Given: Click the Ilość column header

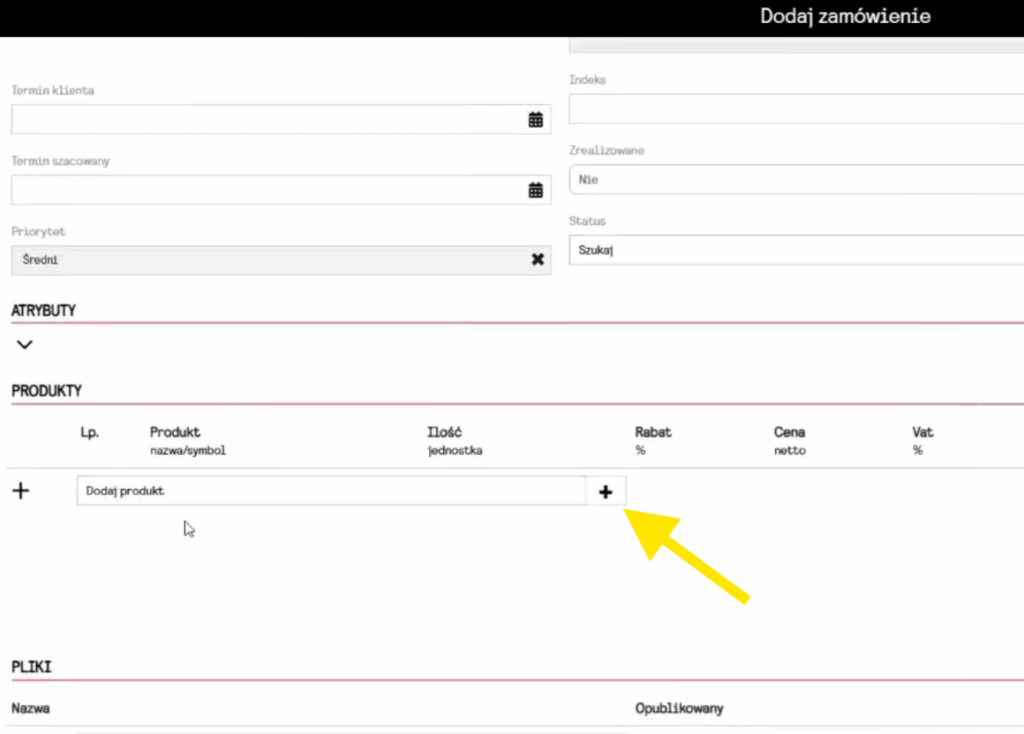Looking at the screenshot, I should (444, 433).
